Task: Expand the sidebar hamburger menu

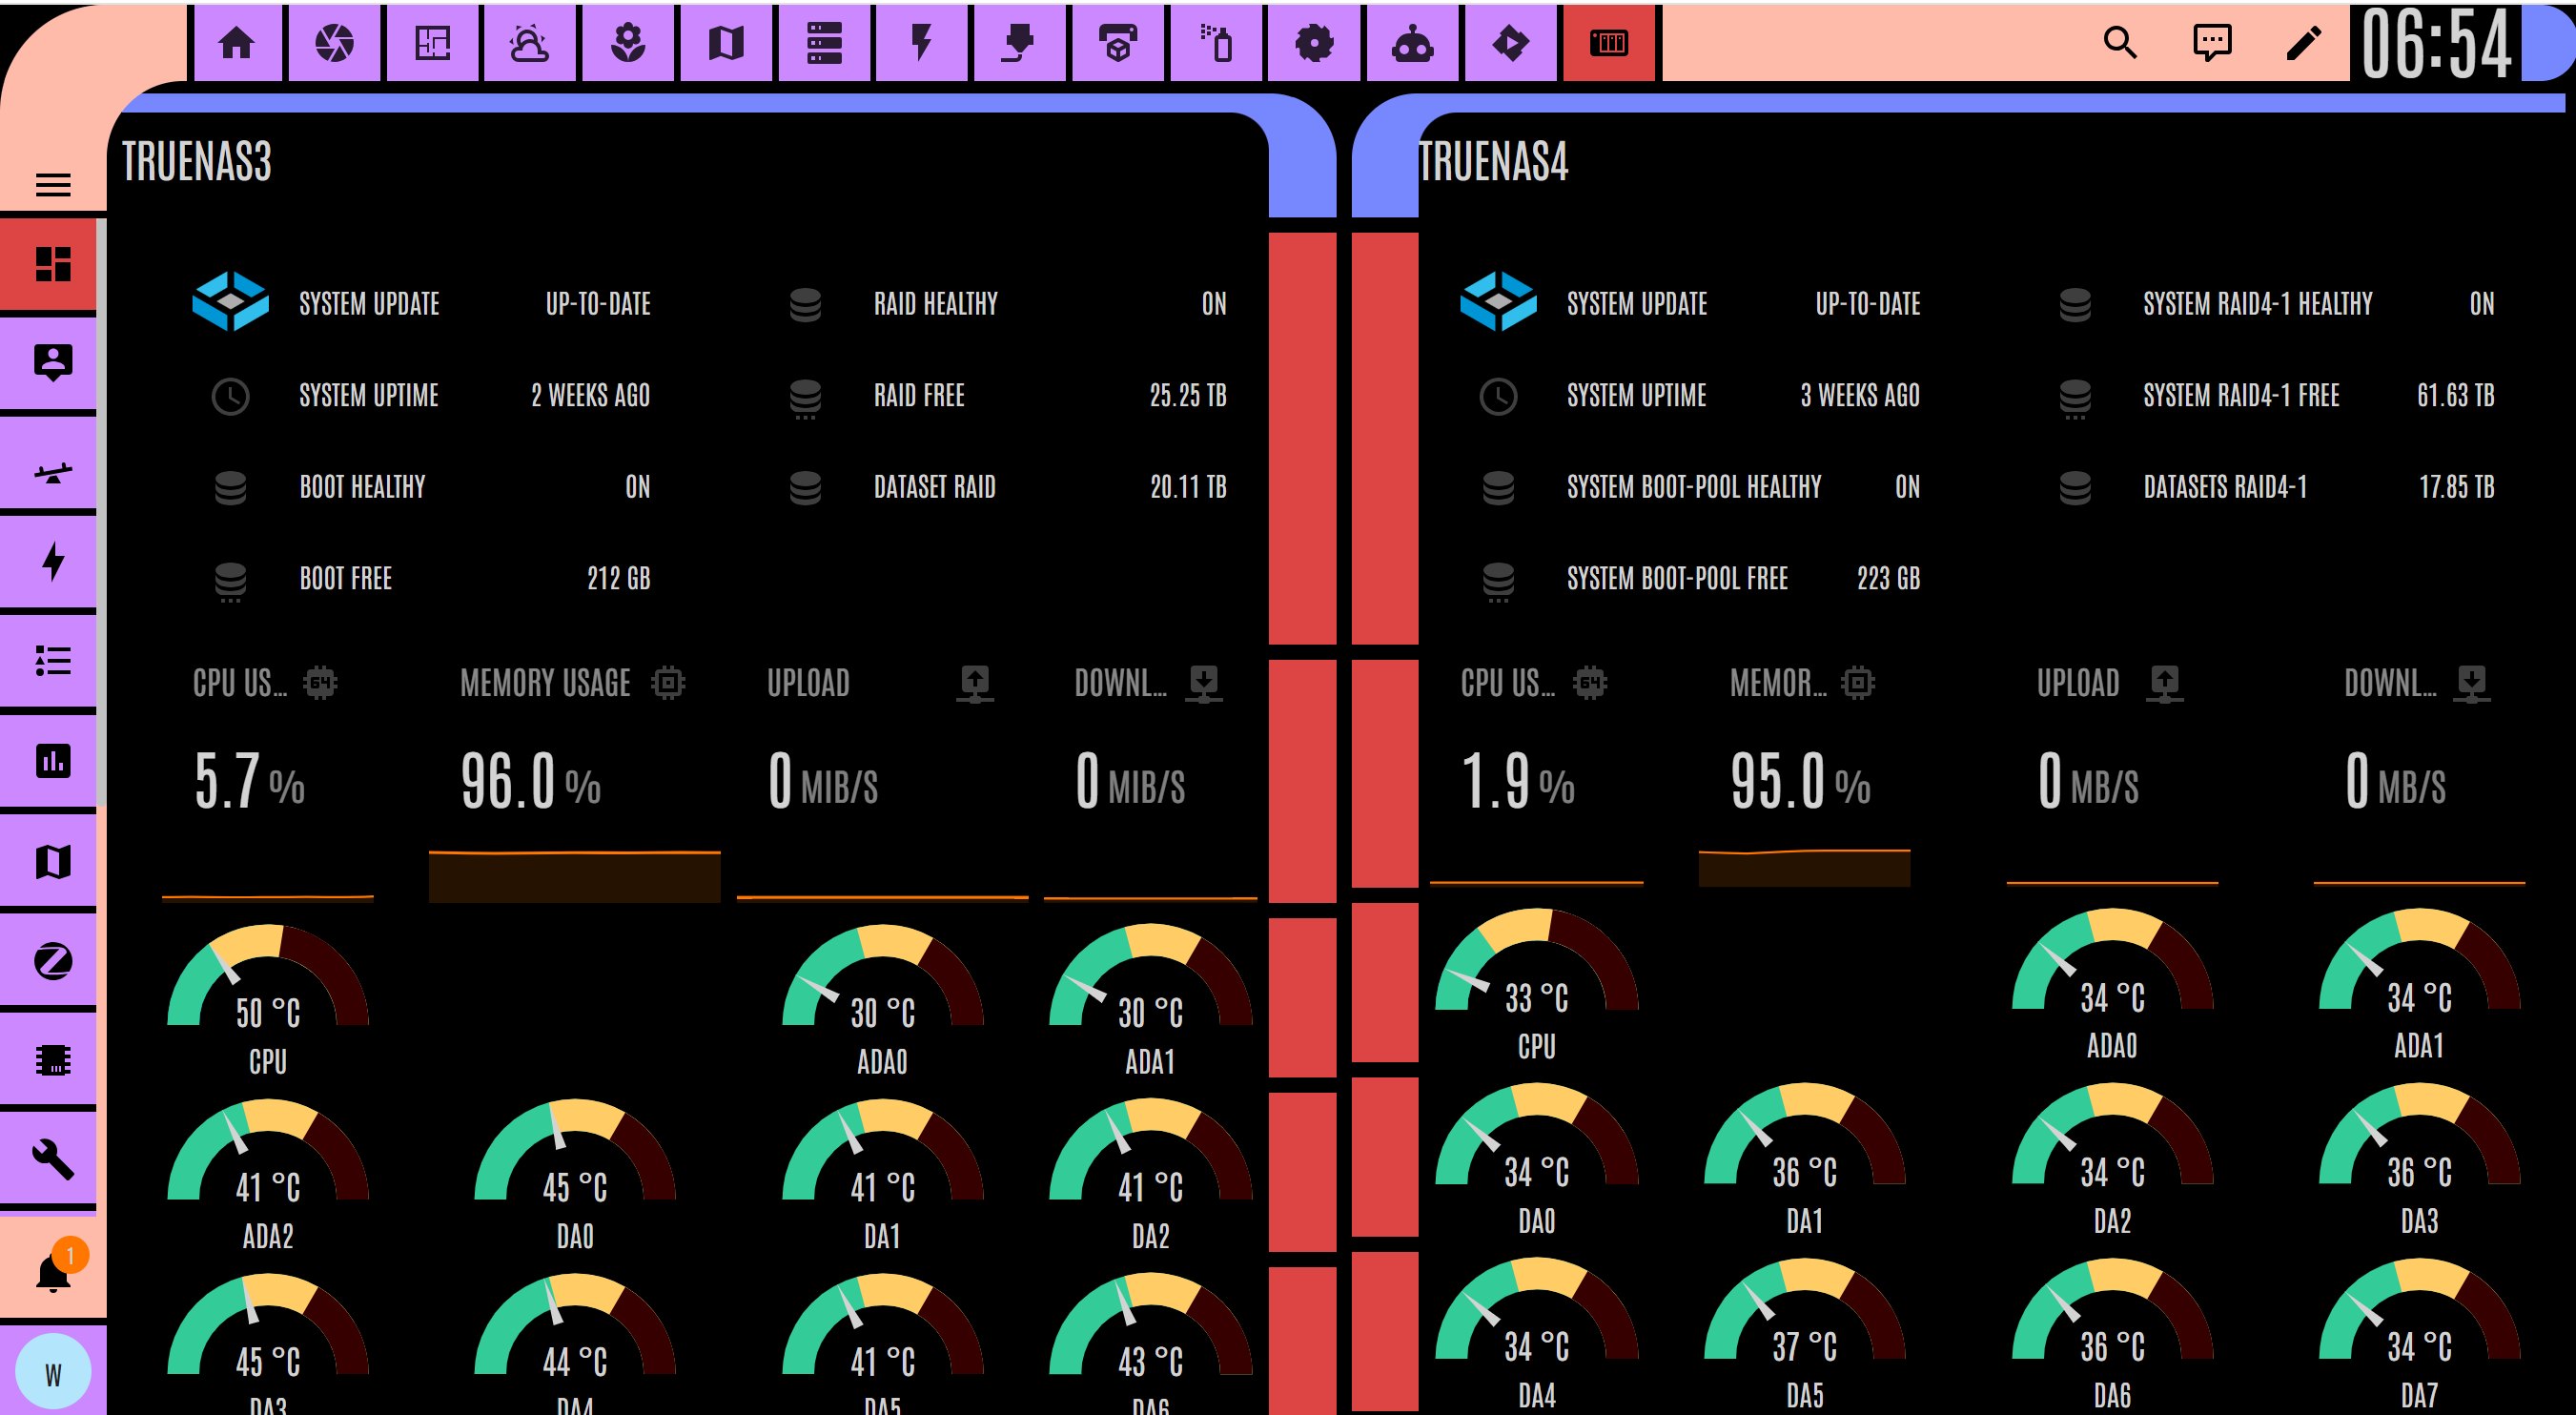Action: tap(53, 185)
